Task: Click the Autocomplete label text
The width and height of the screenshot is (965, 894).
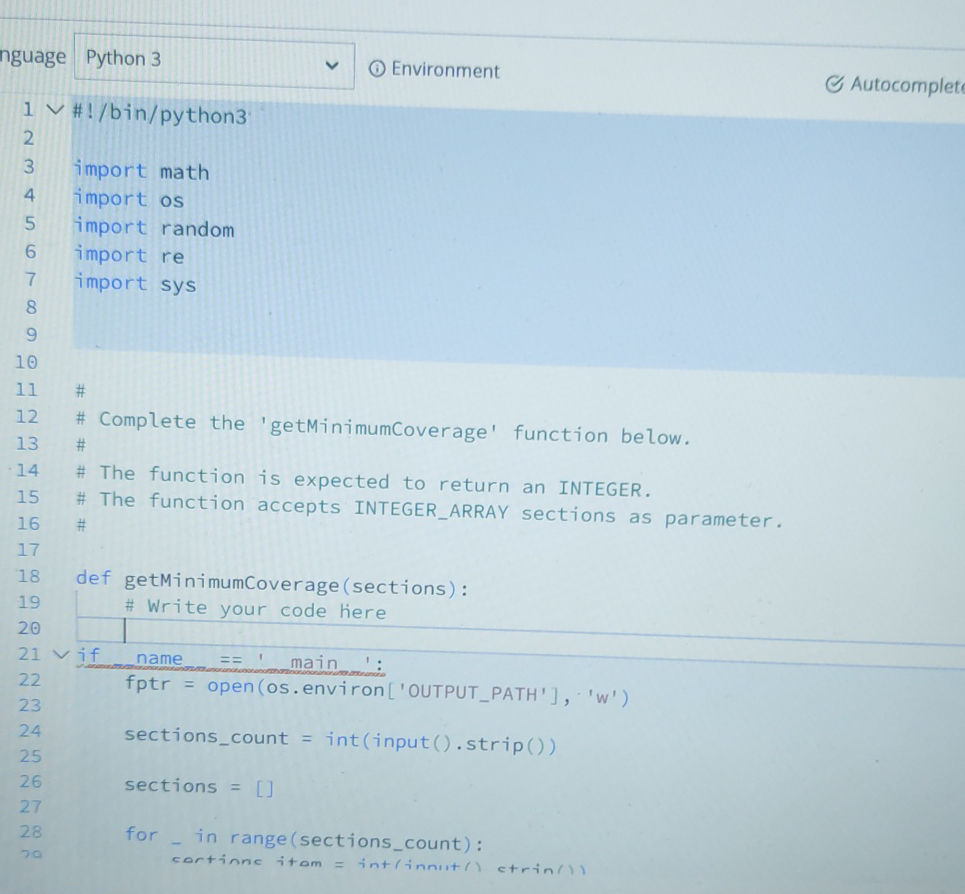Action: [x=904, y=86]
